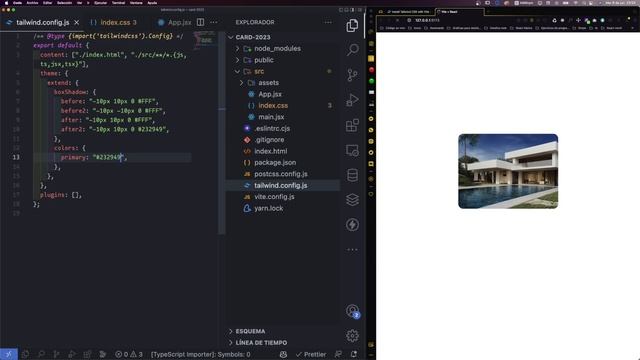The height and width of the screenshot is (360, 640).
Task: Click the Copilot status icon in status bar
Action: (x=283, y=354)
